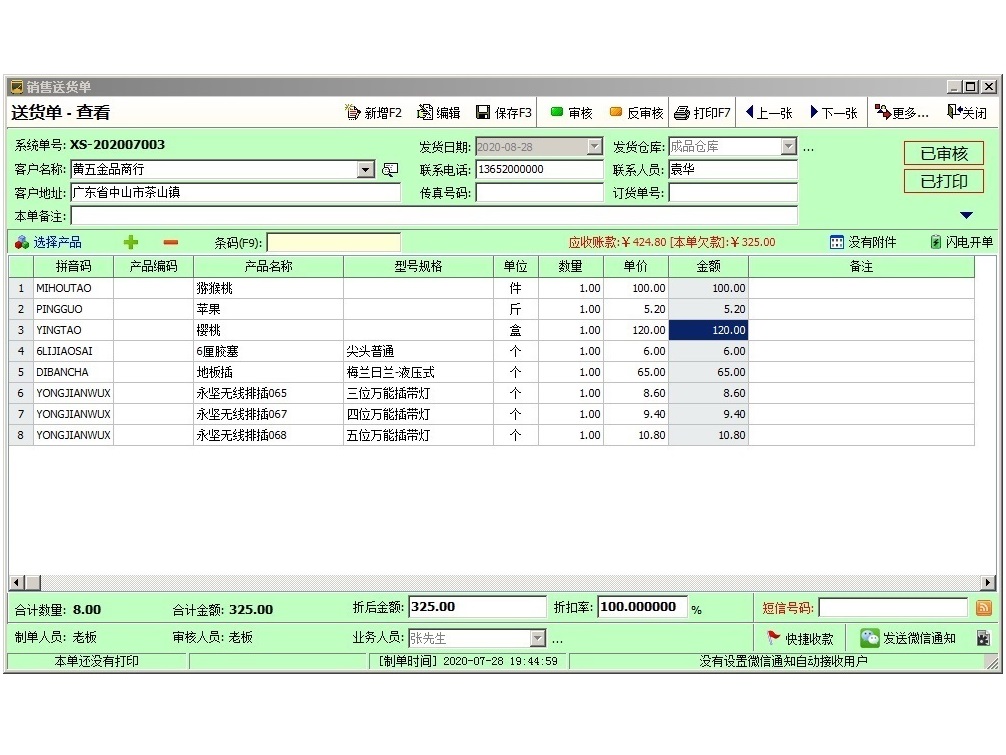Go to the next document with 下一张
The height and width of the screenshot is (755, 1006).
click(x=834, y=113)
